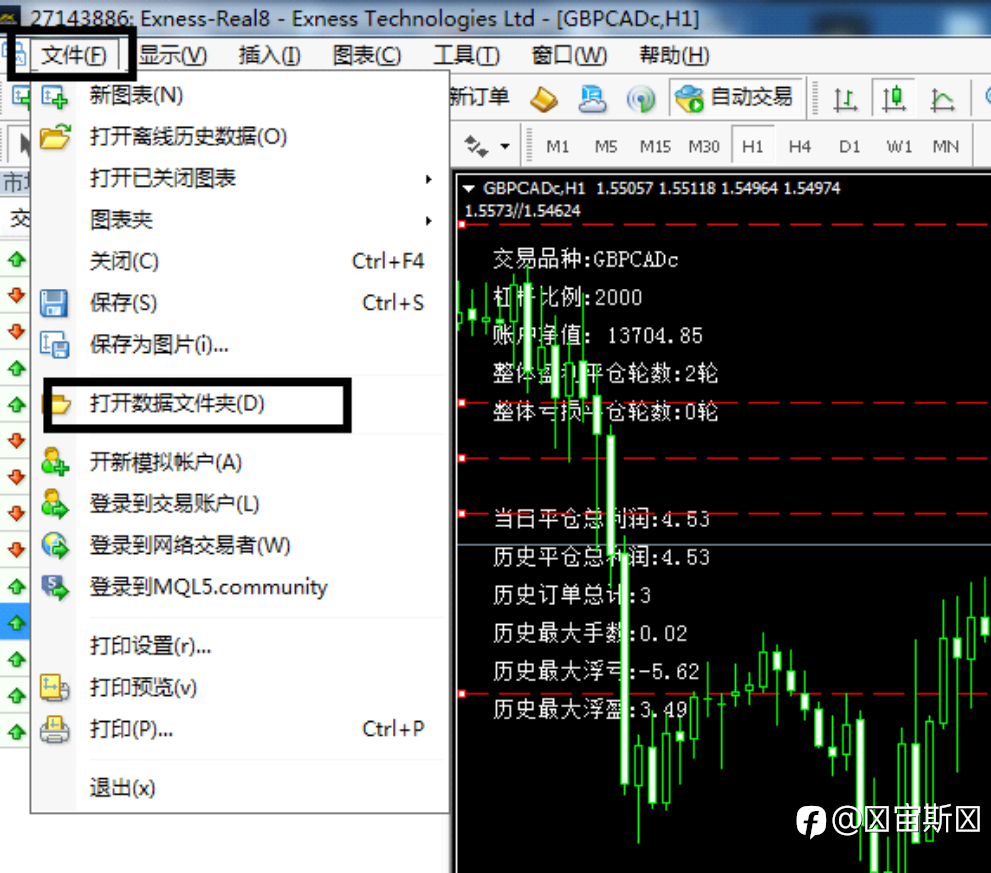Click the login to trade account icon
Screen dimensions: 991x873
click(x=54, y=504)
